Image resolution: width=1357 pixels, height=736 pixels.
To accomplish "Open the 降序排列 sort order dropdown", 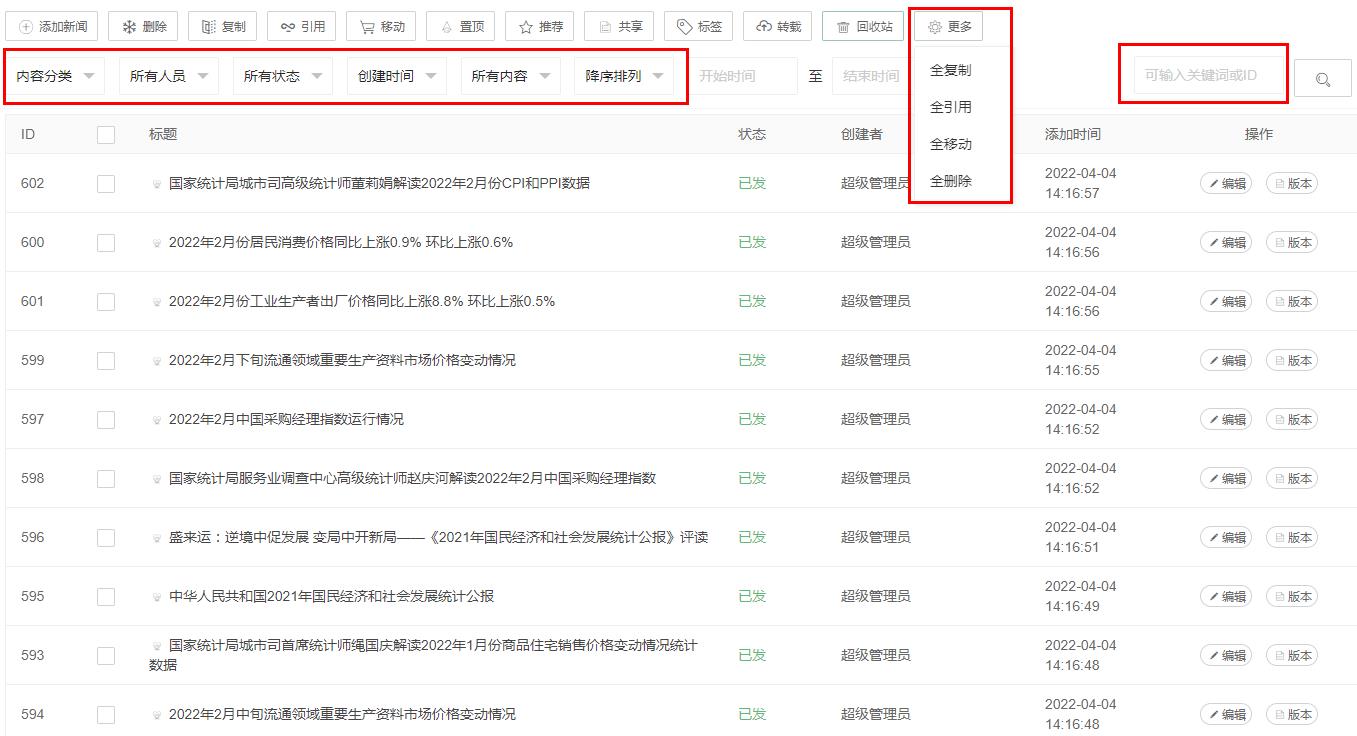I will pos(624,76).
